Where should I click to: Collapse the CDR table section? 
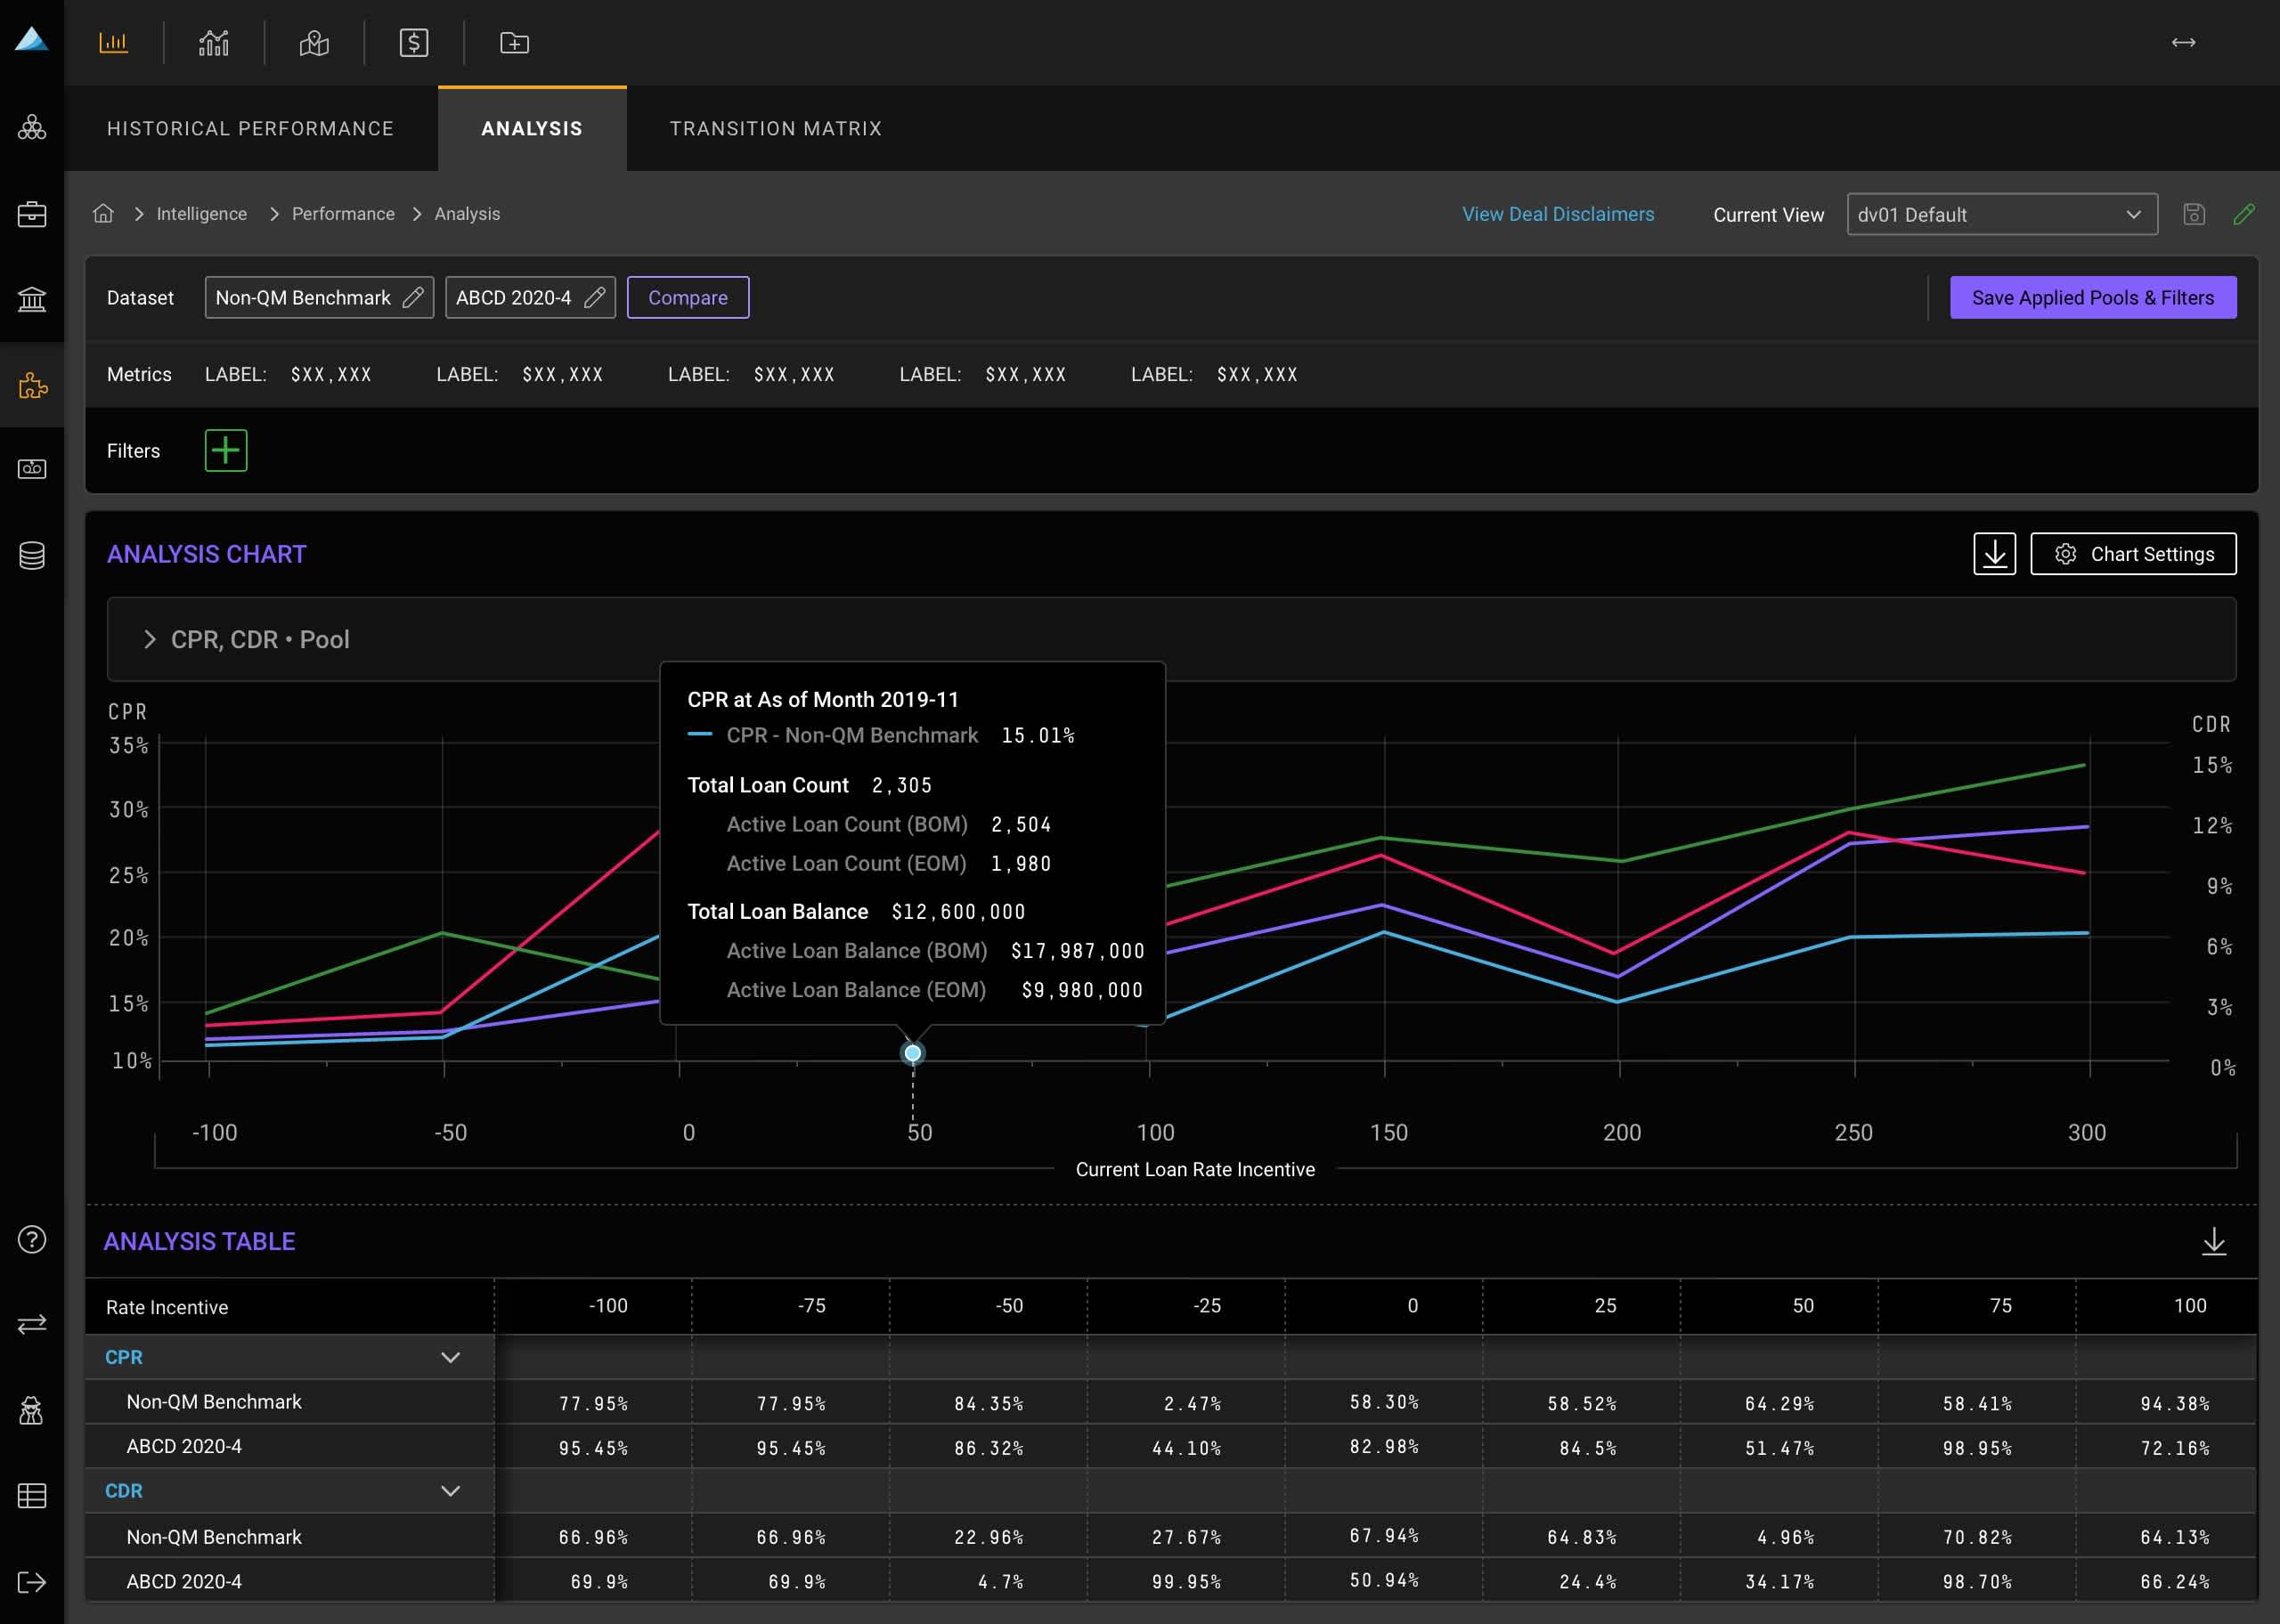pos(451,1490)
